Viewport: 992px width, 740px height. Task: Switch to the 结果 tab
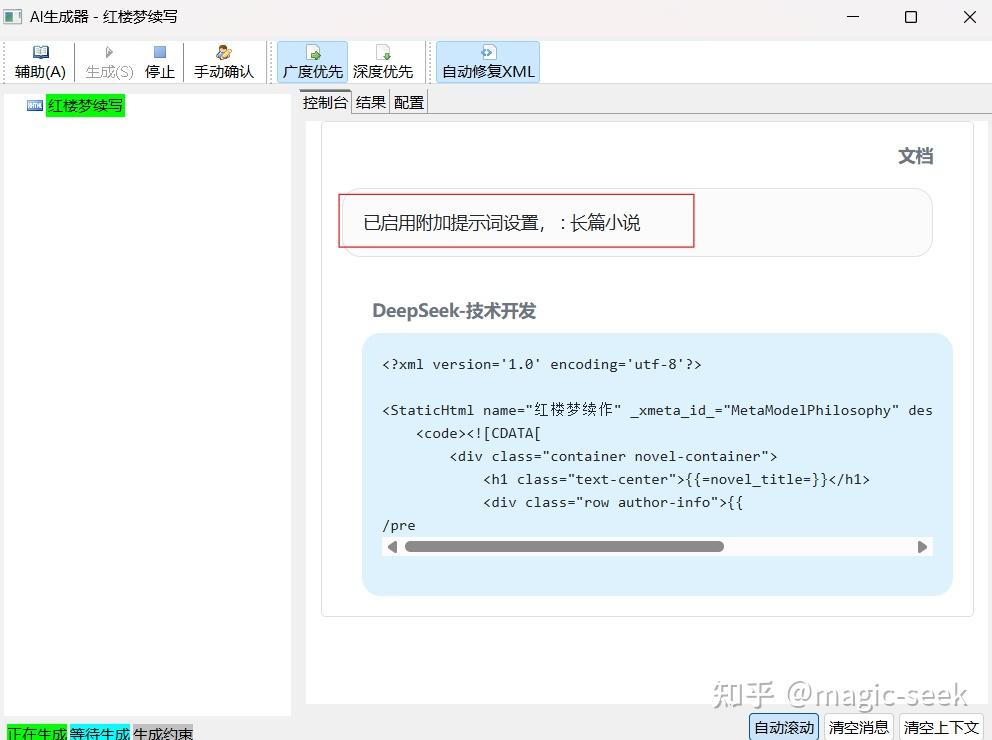(369, 101)
